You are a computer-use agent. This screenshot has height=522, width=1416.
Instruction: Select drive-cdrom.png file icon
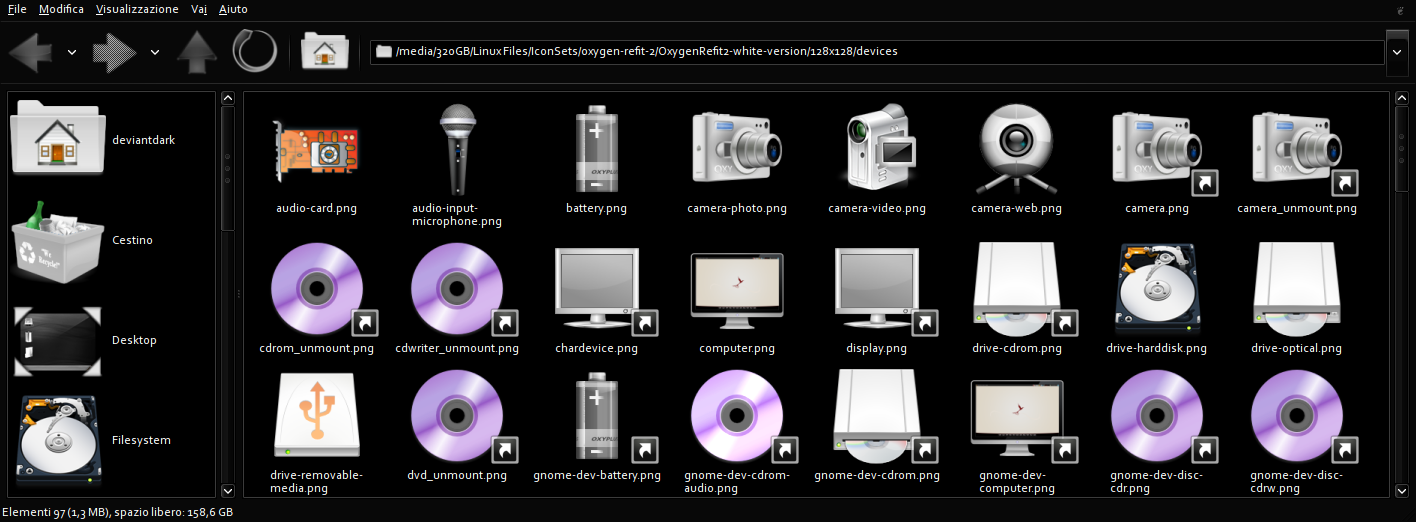click(x=1025, y=289)
